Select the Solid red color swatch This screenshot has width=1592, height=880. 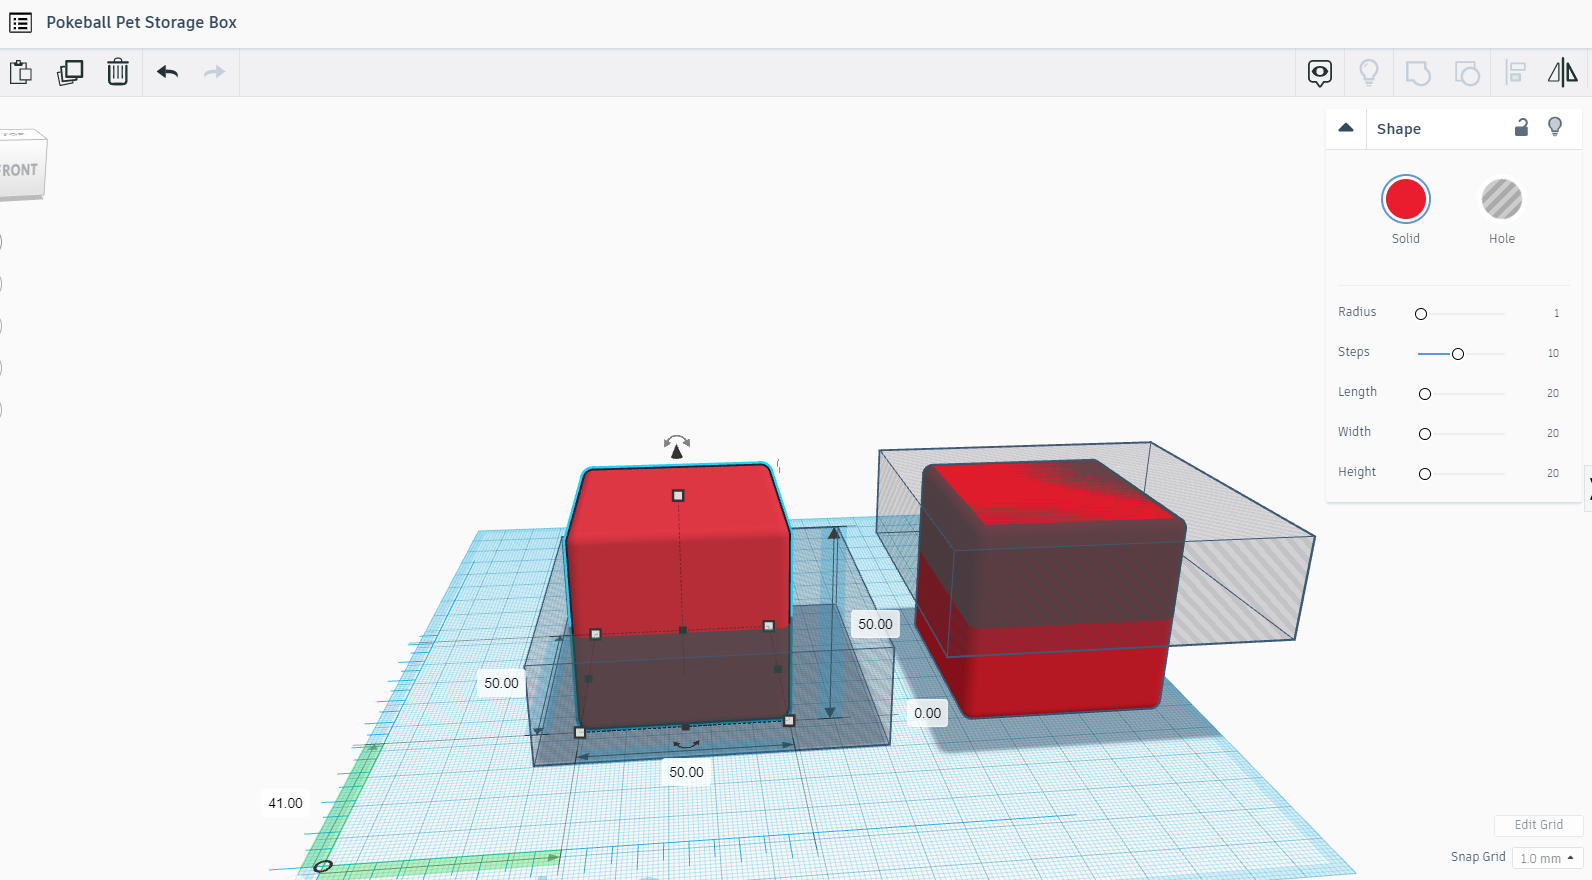tap(1405, 199)
